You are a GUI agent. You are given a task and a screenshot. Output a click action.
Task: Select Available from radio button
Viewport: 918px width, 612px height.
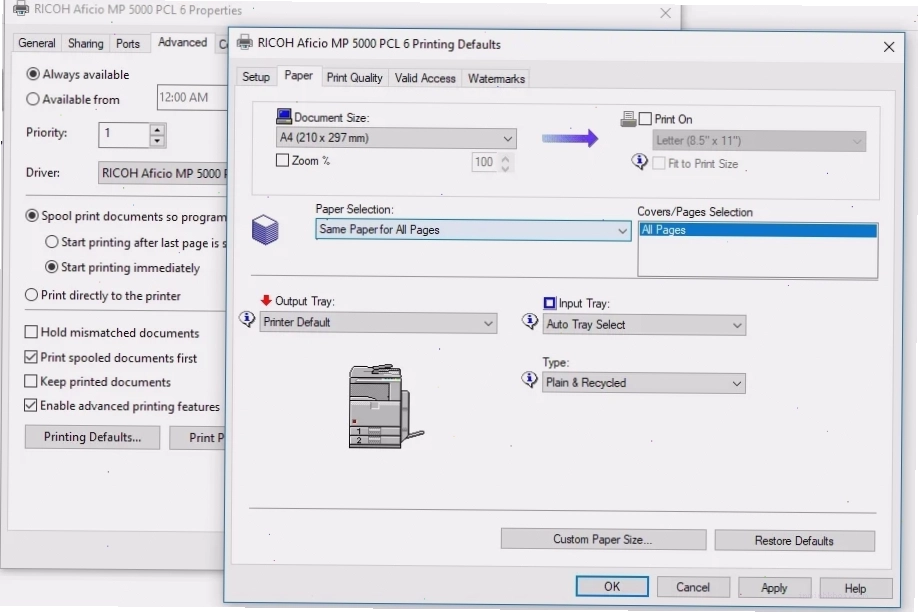(x=33, y=99)
